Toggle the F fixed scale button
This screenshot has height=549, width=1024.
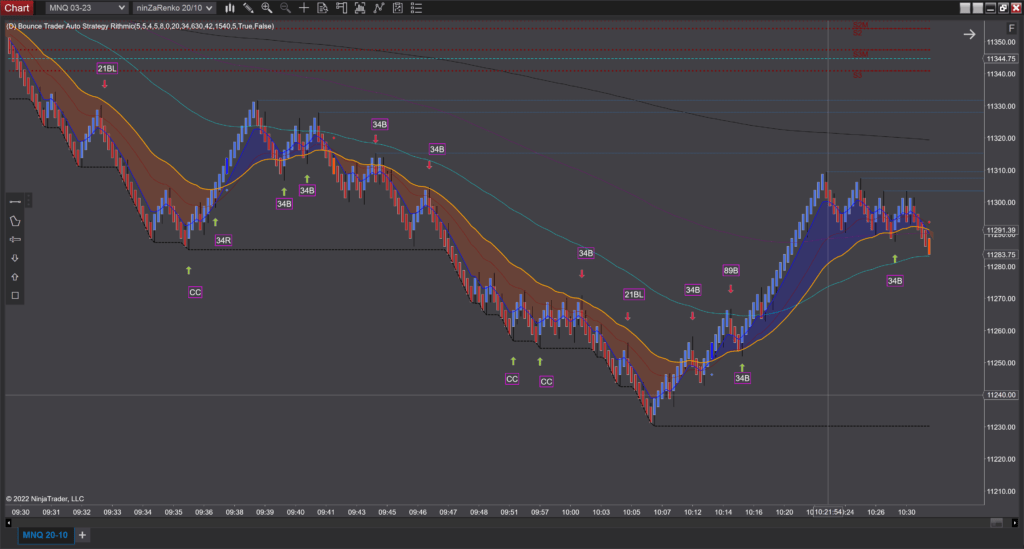click(1012, 28)
